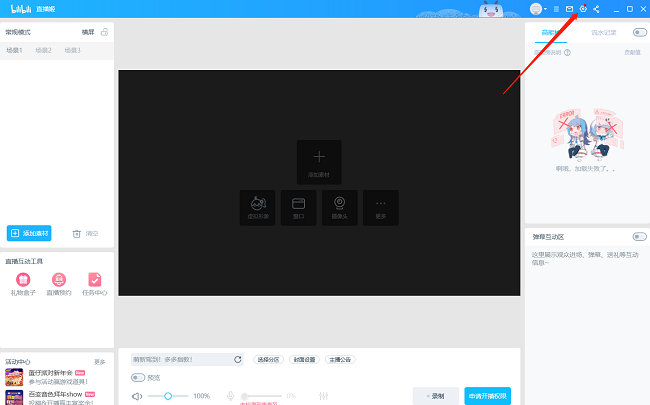Screen dimensions: 650x405
Task: Open the 礼物盒子 gift box tool
Action: [x=23, y=284]
